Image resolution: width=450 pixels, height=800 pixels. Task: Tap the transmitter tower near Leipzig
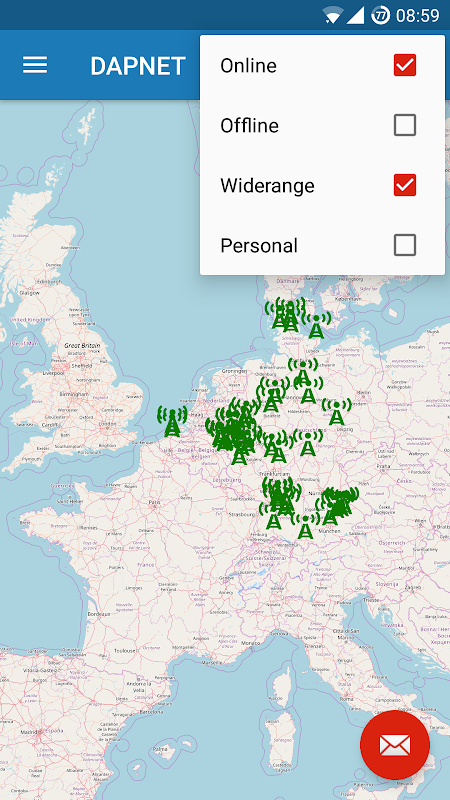tap(336, 412)
